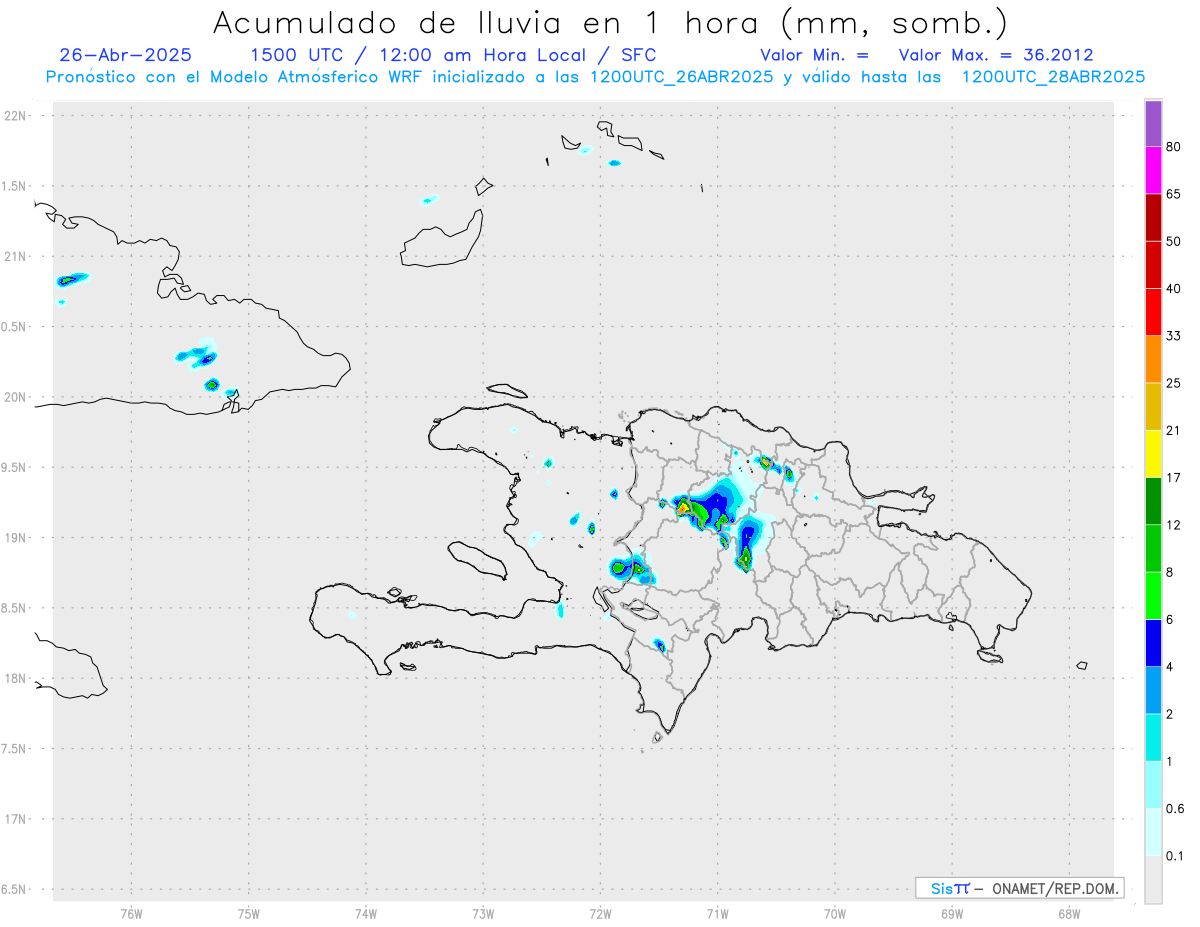Click the colorbar value '50'

pos(1174,241)
